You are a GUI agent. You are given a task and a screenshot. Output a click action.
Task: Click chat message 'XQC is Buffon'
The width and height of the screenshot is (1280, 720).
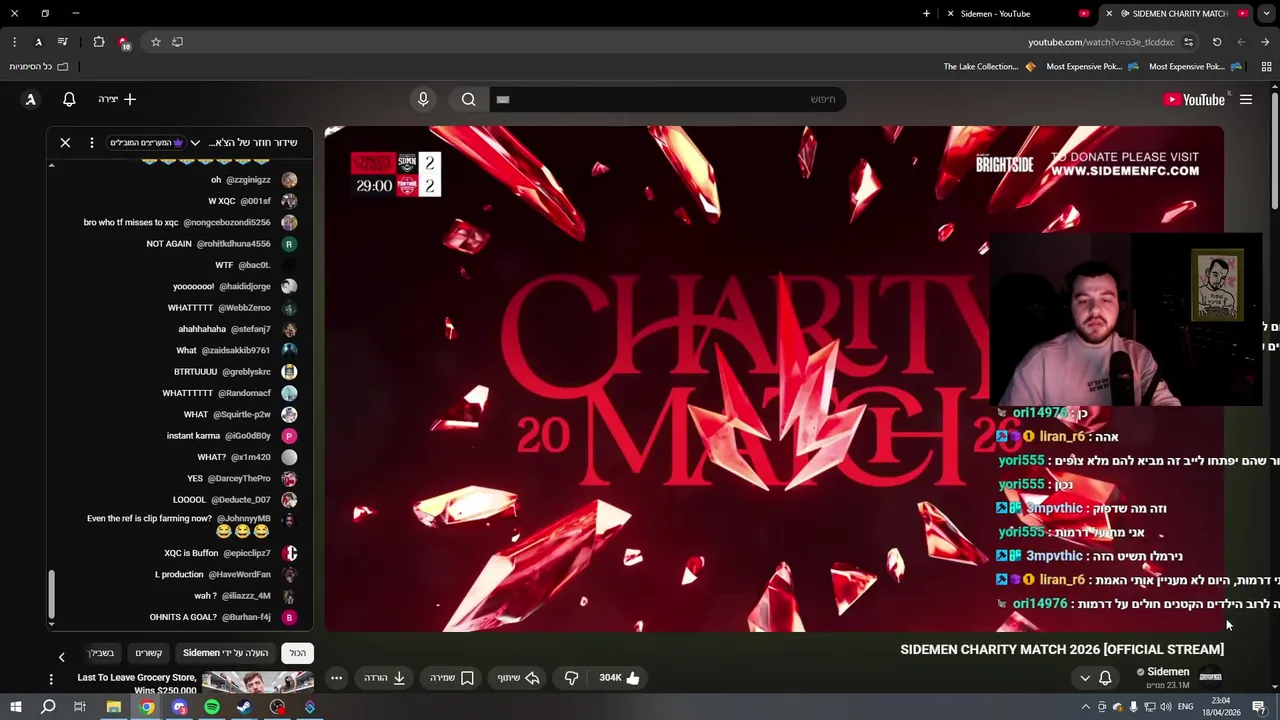[x=191, y=553]
